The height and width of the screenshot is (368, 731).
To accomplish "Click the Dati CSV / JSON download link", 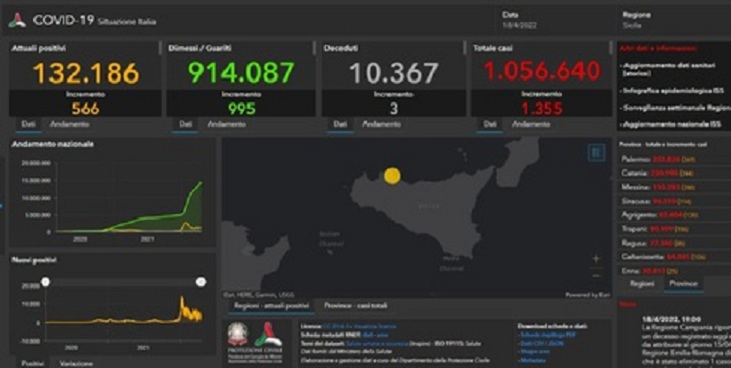I will tap(541, 343).
